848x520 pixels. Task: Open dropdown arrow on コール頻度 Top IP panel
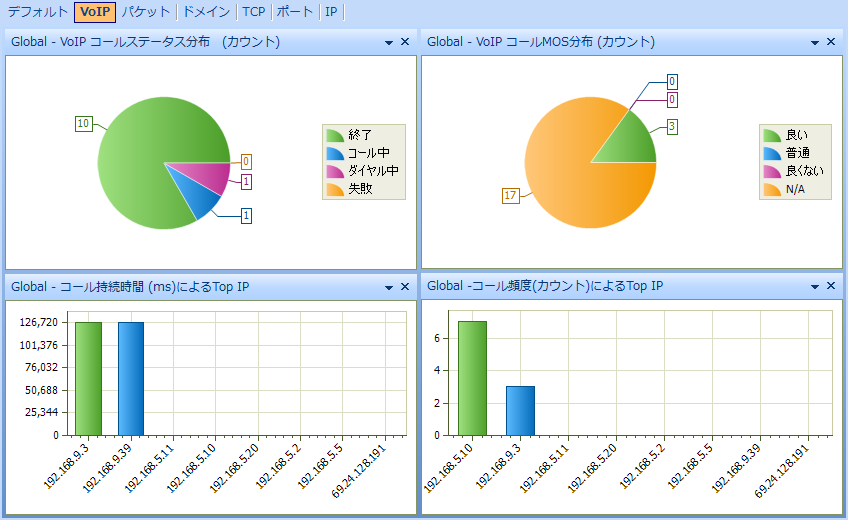815,288
